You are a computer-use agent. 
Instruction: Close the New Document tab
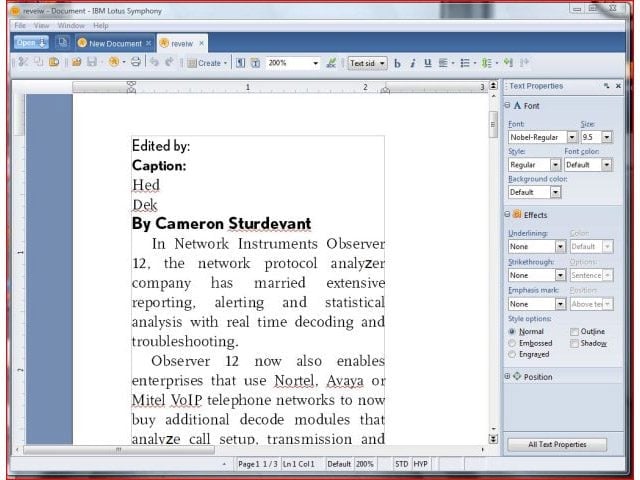coord(149,43)
